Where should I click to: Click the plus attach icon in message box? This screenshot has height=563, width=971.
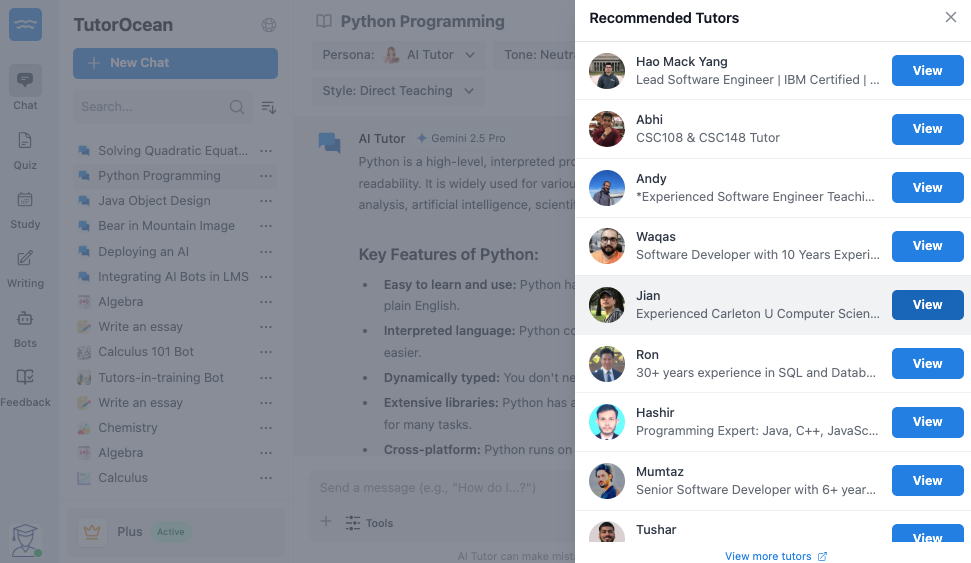point(325,522)
